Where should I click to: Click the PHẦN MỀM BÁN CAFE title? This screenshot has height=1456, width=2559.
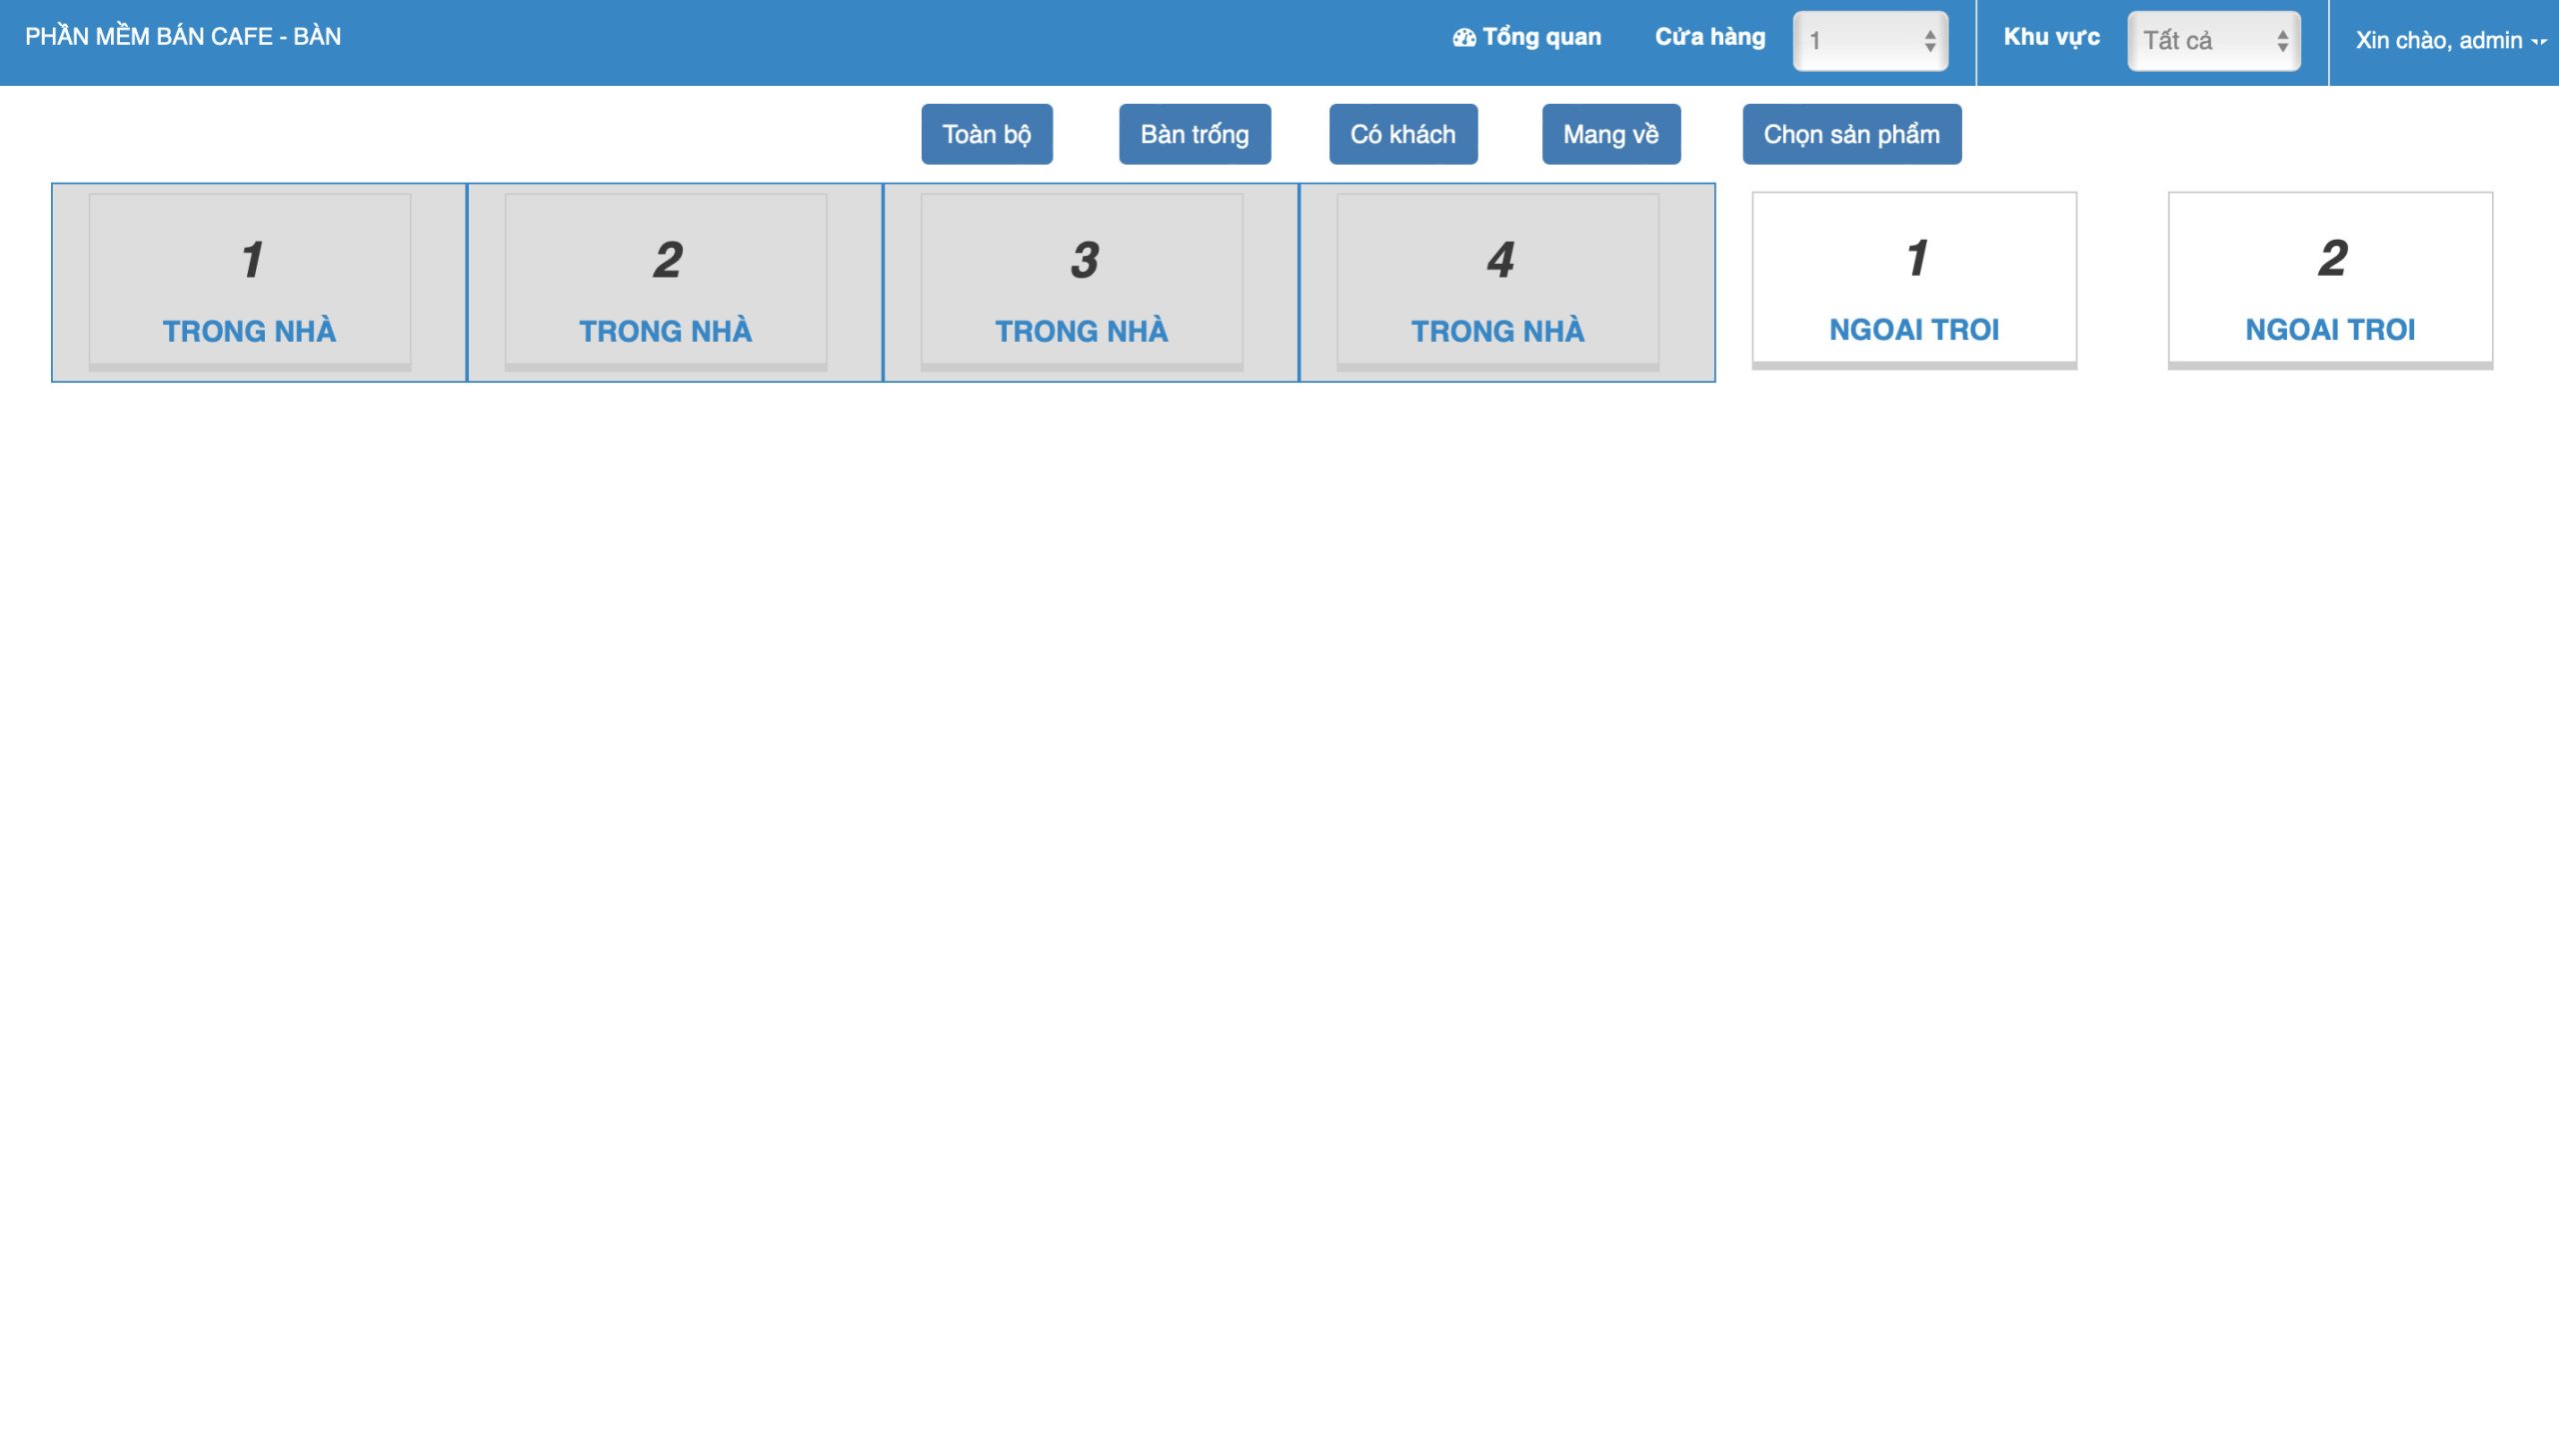(183, 37)
